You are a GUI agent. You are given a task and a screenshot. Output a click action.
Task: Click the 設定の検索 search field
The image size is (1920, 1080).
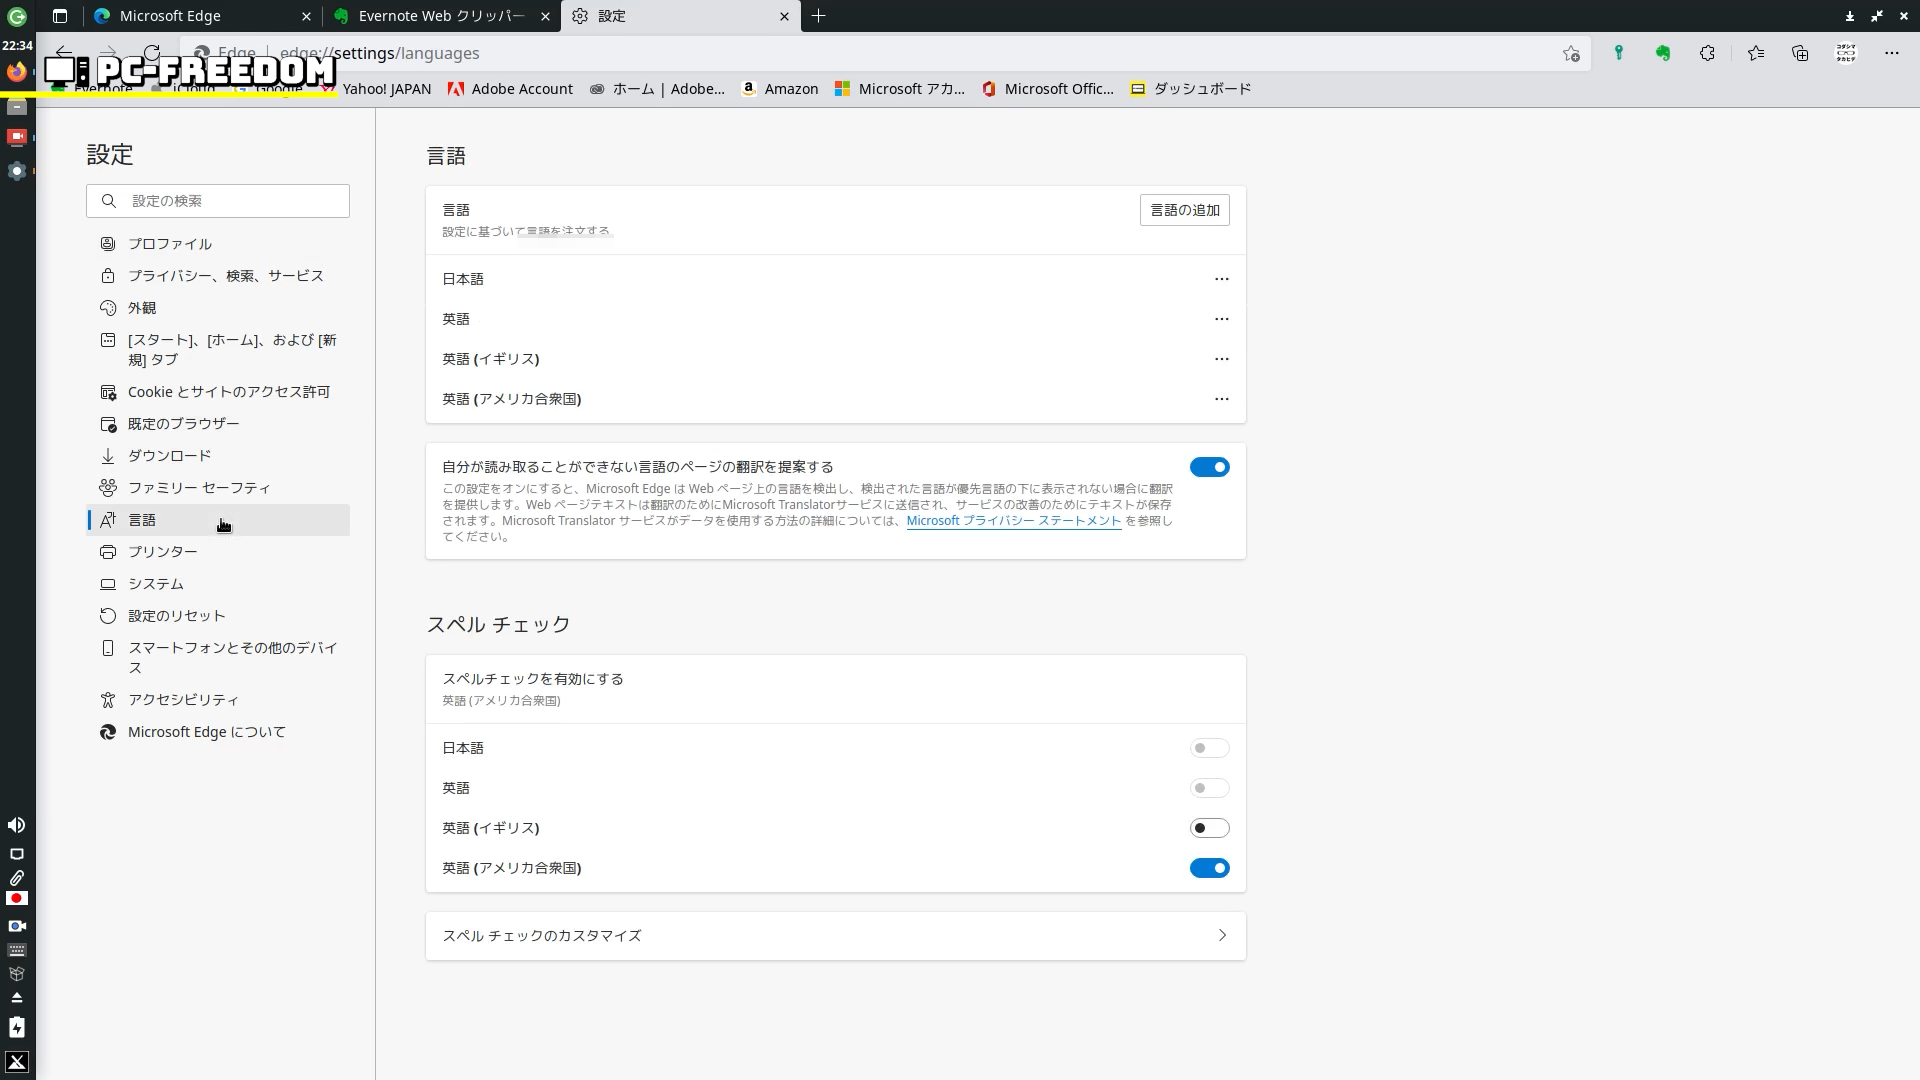click(230, 201)
